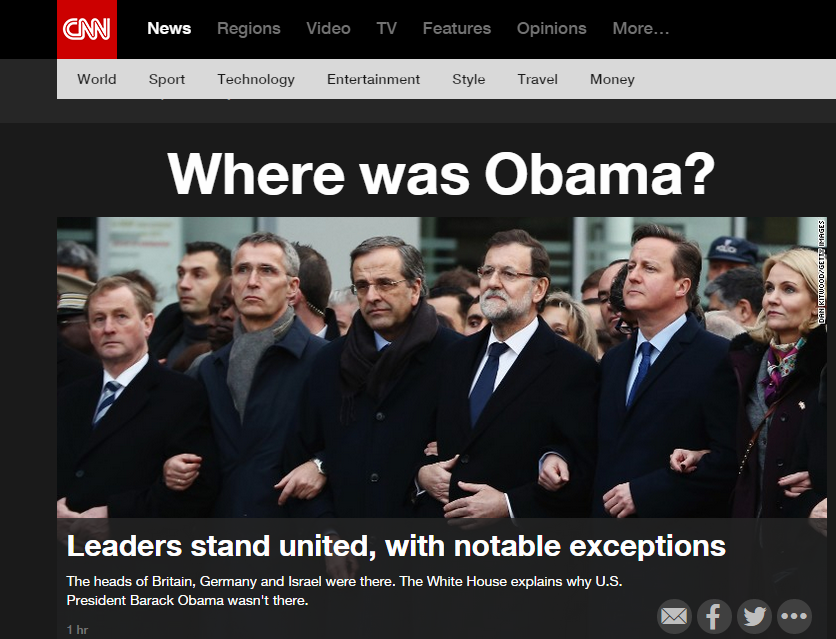This screenshot has width=836, height=639.
Task: Select the TV menu item
Action: coord(387,28)
